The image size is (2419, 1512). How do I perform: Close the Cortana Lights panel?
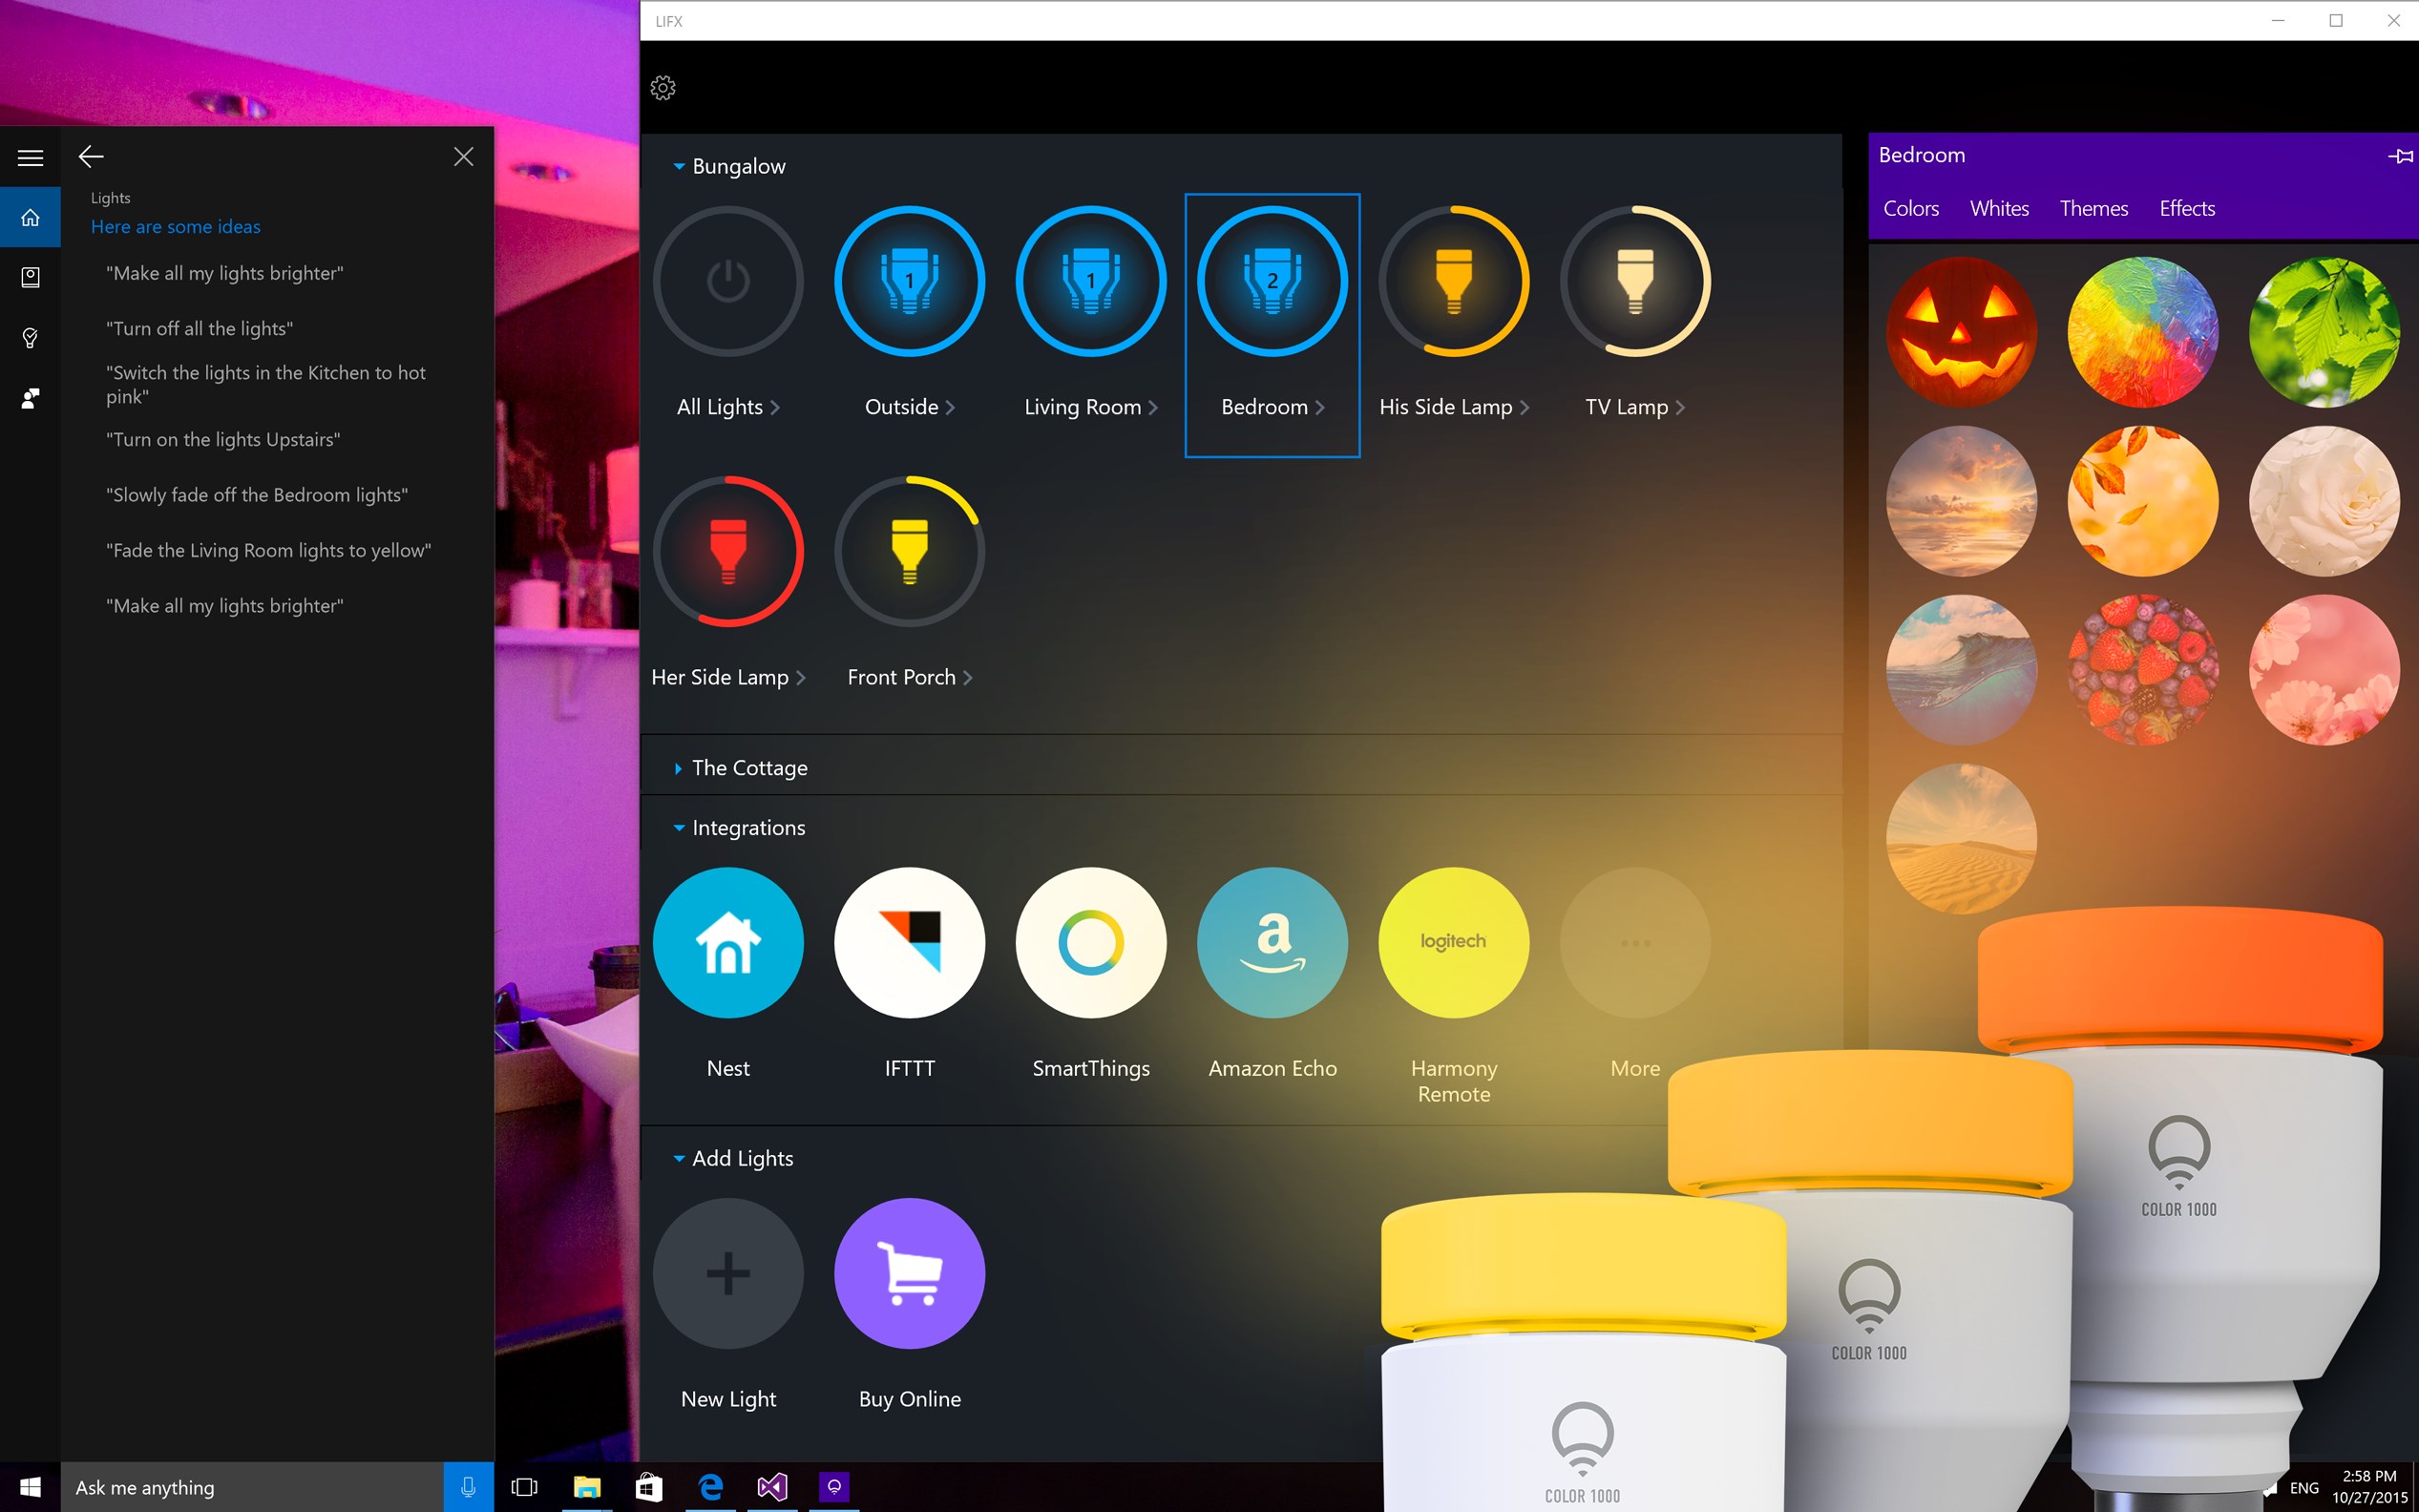pos(463,156)
